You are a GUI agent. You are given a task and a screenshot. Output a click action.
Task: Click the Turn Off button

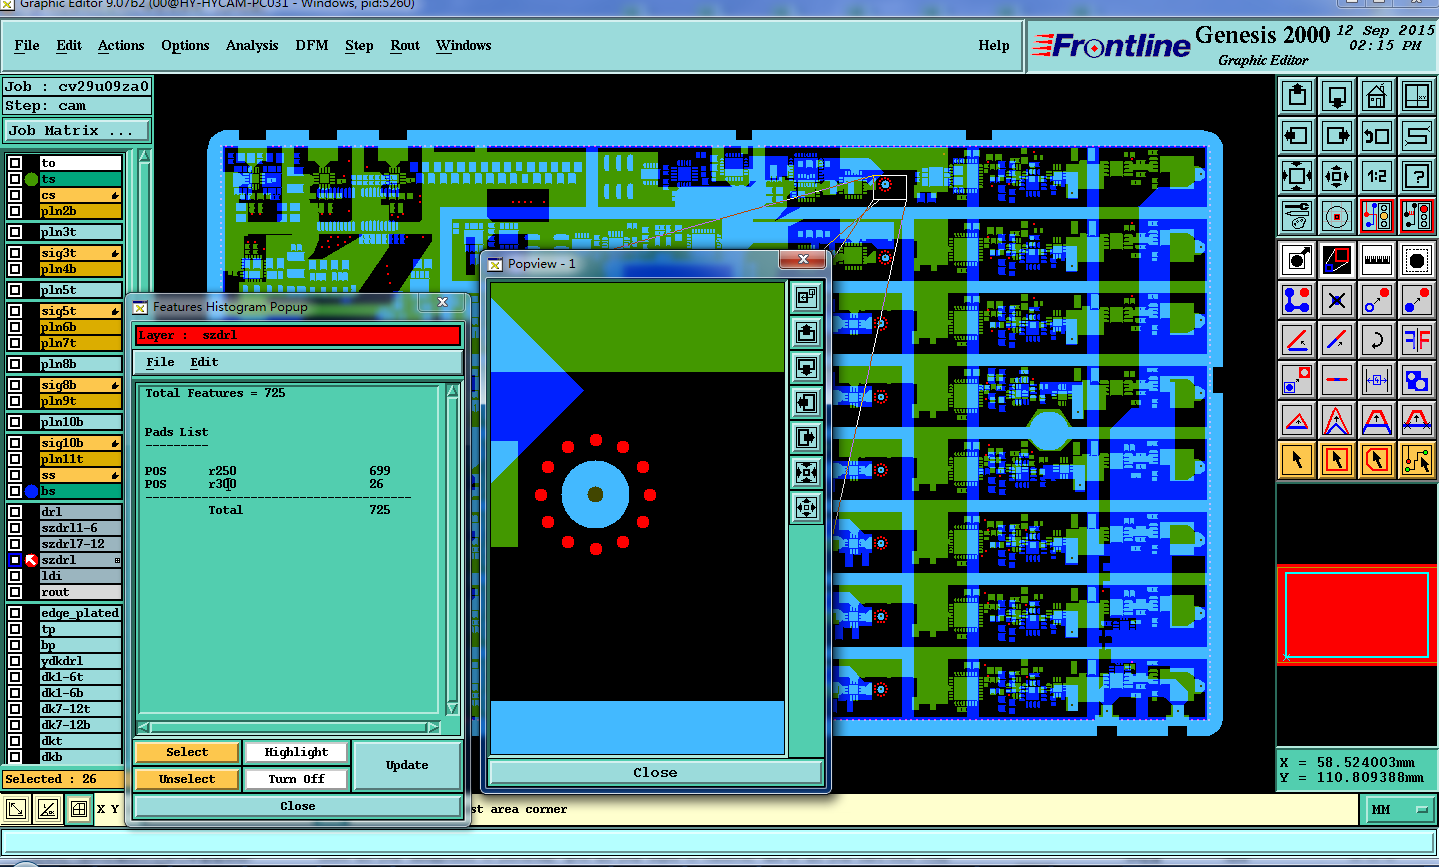point(296,779)
